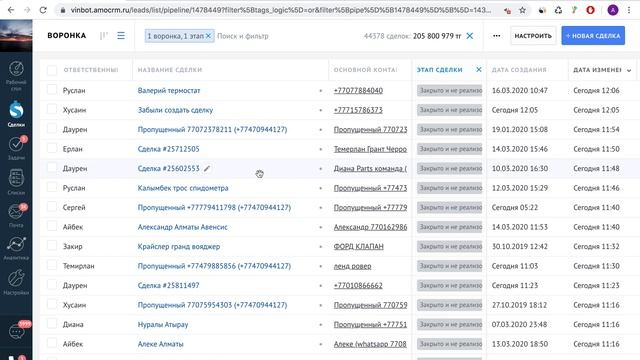Viewport: 640px width, 360px height.
Task: Open the chat notifications bubble icon
Action: click(17, 331)
